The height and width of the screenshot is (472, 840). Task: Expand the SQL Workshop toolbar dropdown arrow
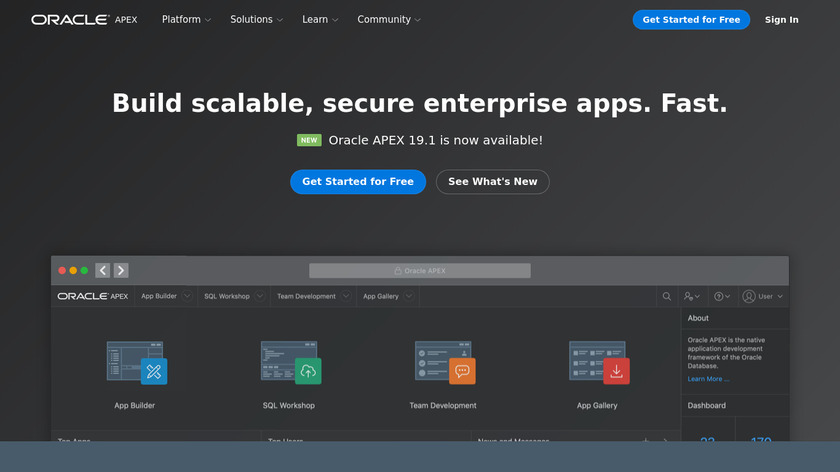point(260,296)
